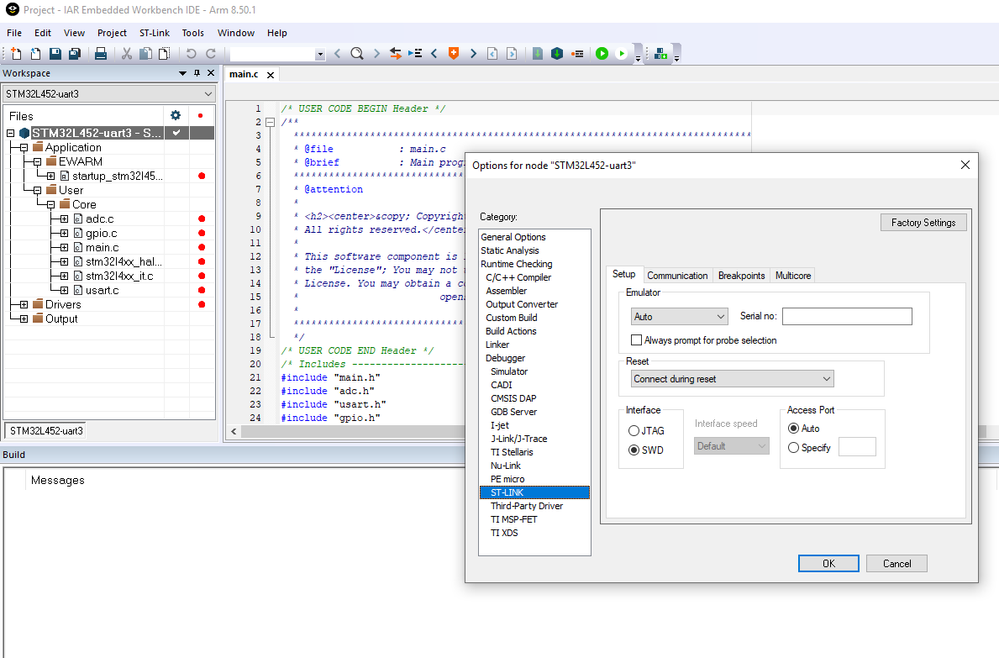Viewport: 999px width, 658px height.
Task: Expand the main.c node in the tree
Action: click(x=64, y=248)
